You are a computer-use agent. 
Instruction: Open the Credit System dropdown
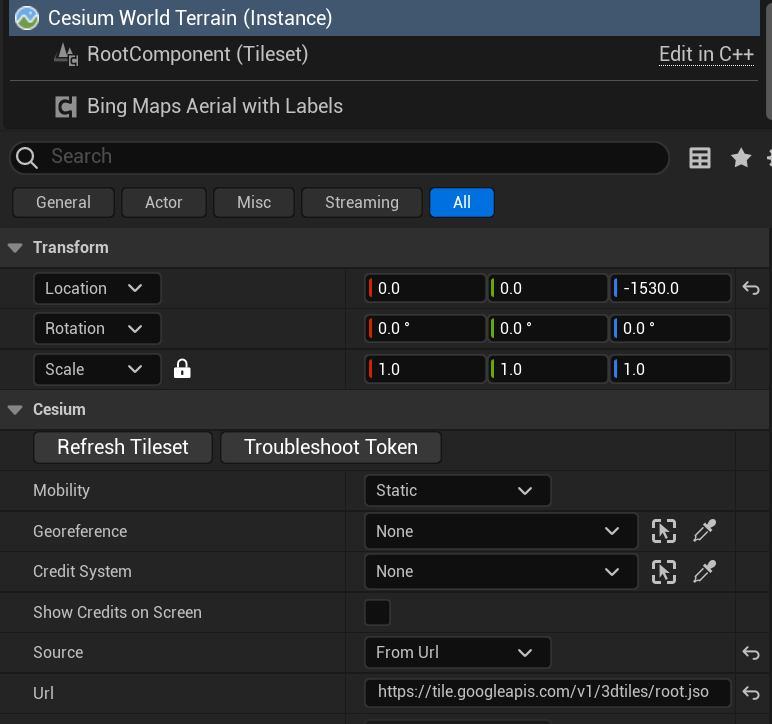click(501, 571)
